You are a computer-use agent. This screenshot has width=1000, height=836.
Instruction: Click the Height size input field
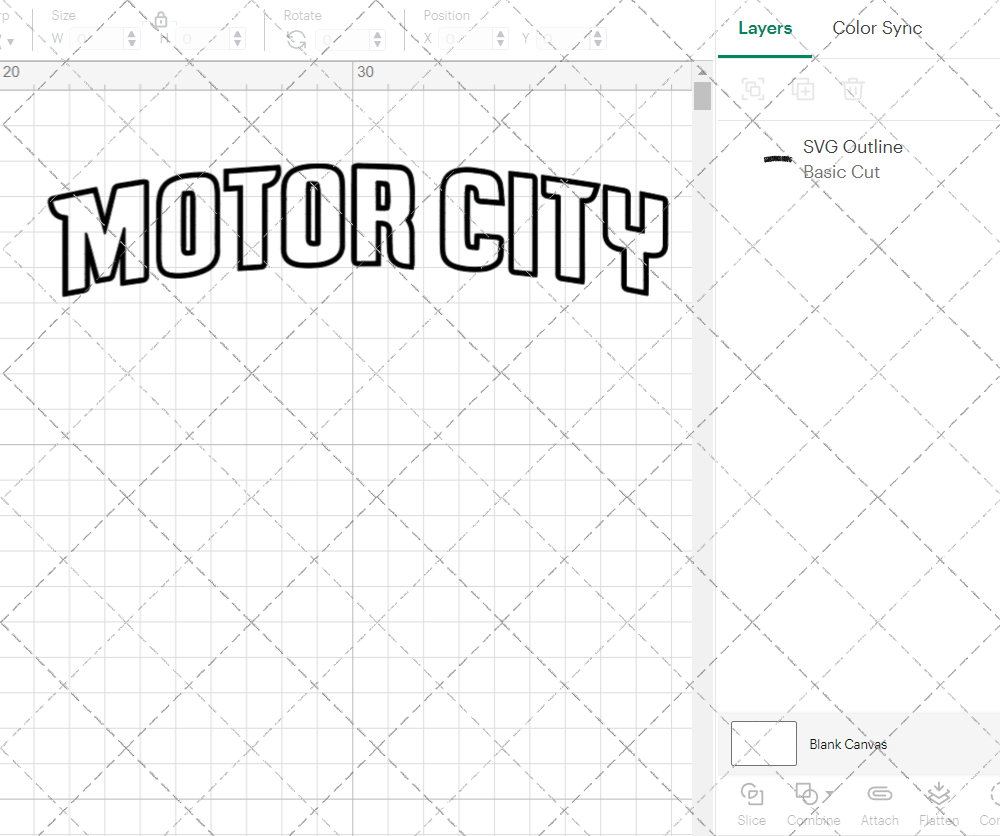[202, 40]
